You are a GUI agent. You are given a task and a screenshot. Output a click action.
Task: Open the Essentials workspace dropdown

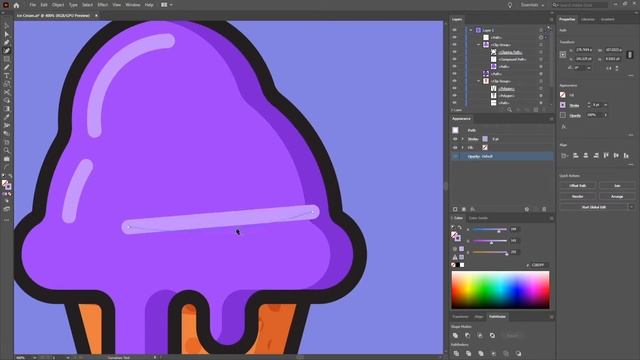532,5
